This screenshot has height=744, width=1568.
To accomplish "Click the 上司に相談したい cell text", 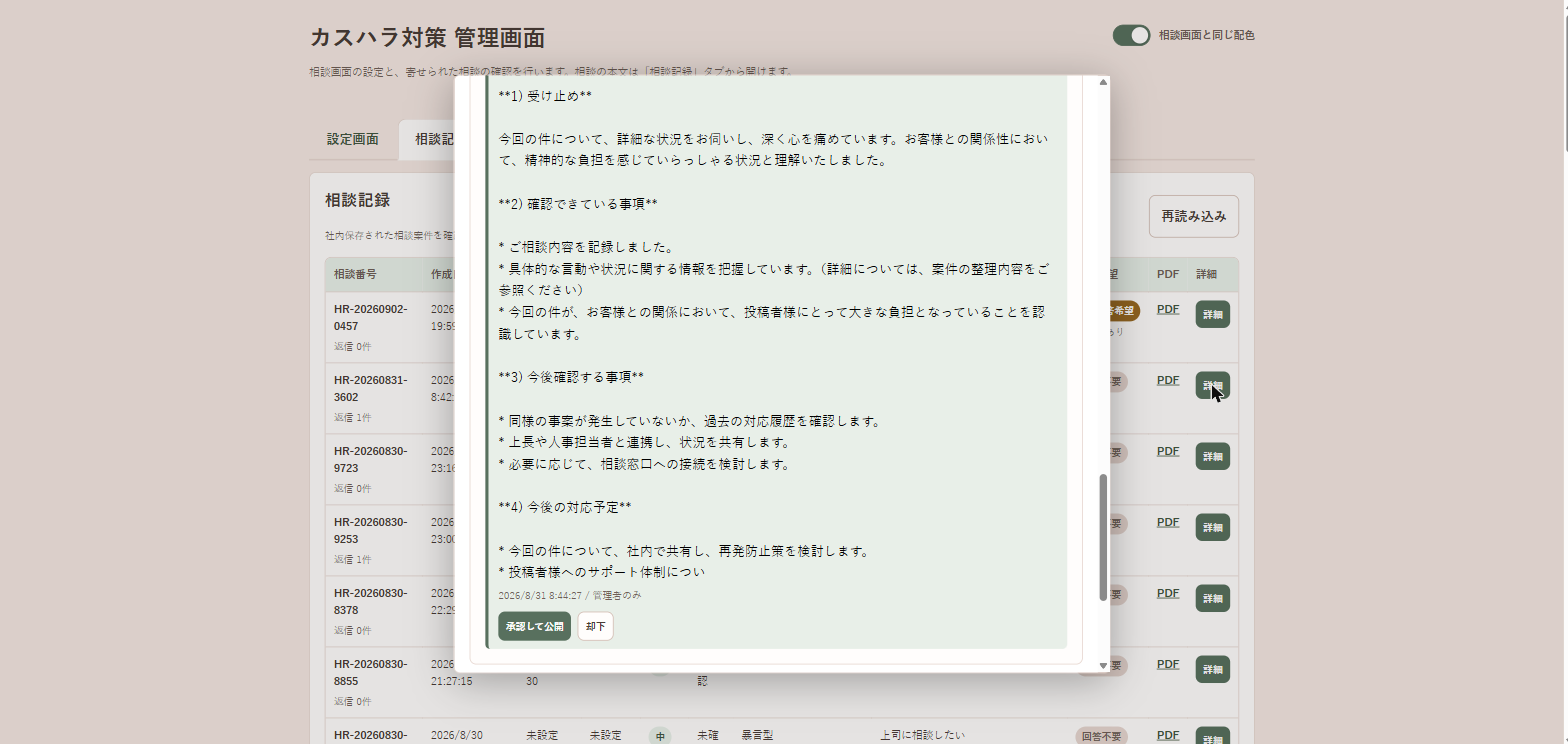I will [x=923, y=735].
